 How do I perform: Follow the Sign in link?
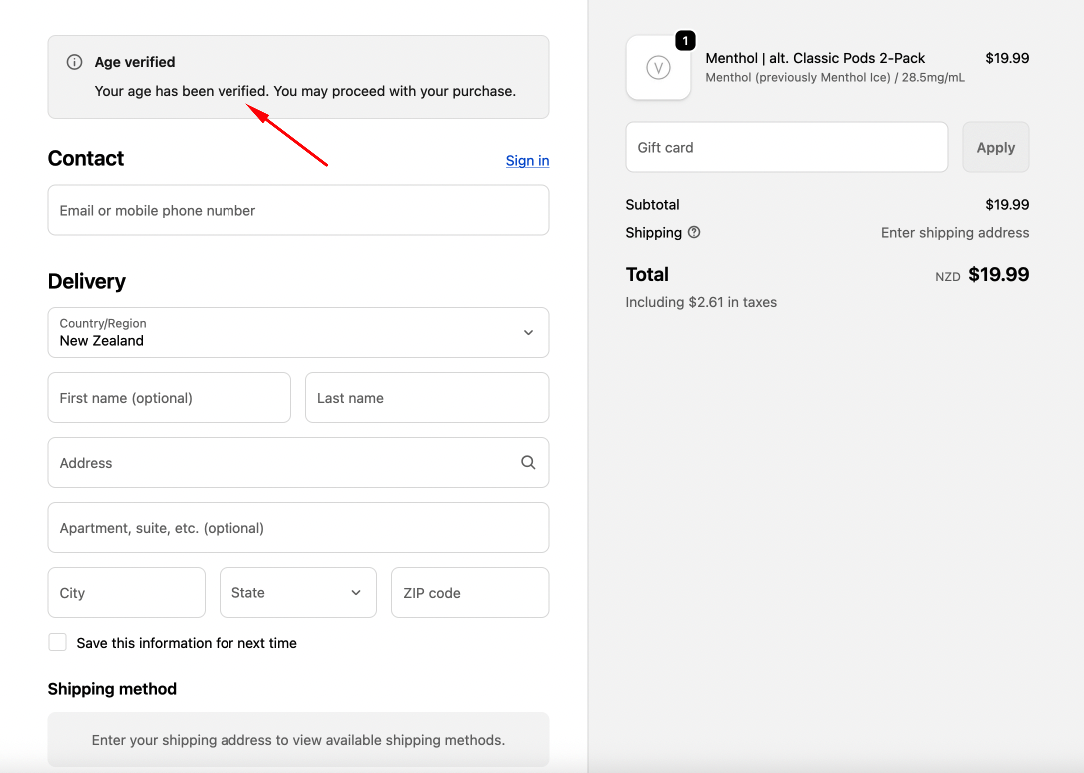[x=527, y=161]
